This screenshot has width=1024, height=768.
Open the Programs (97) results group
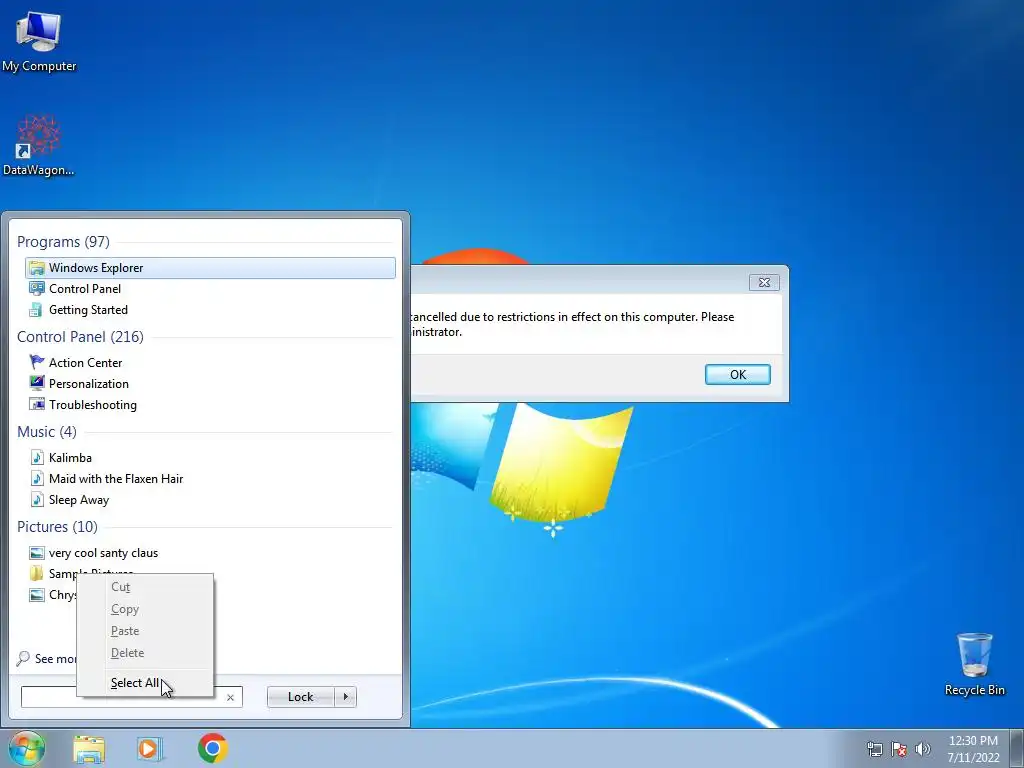click(x=63, y=242)
